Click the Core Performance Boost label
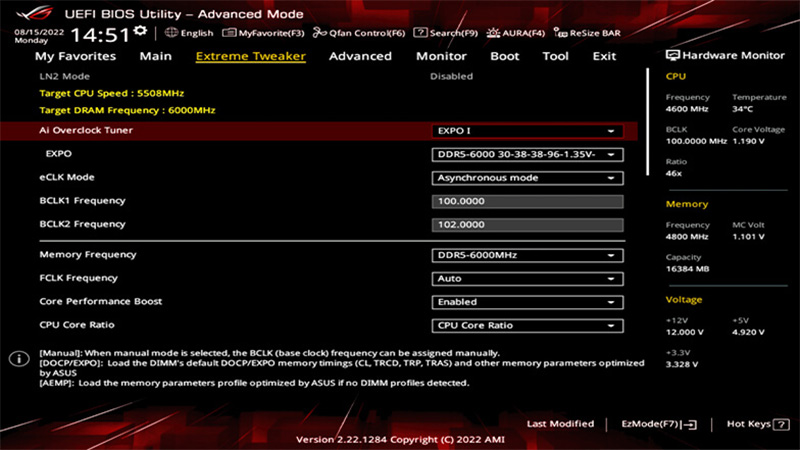 tap(101, 302)
